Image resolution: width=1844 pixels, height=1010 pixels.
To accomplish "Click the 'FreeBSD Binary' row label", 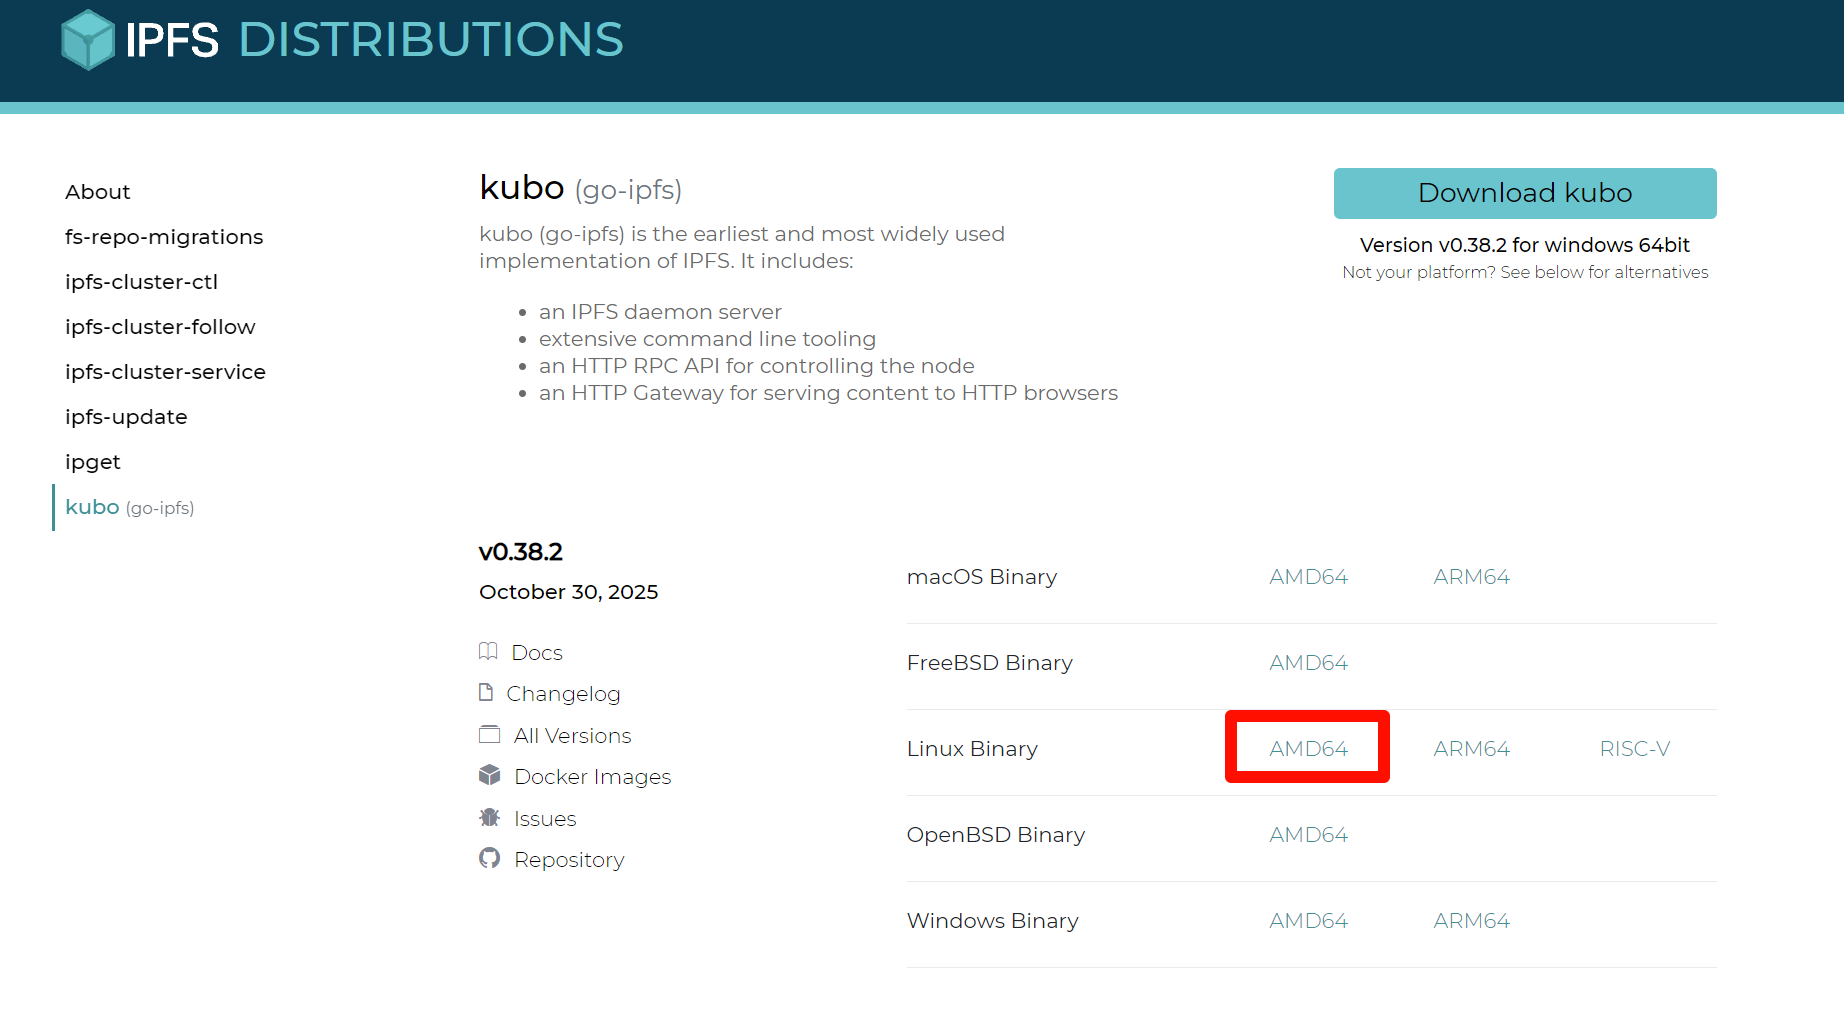I will 990,663.
